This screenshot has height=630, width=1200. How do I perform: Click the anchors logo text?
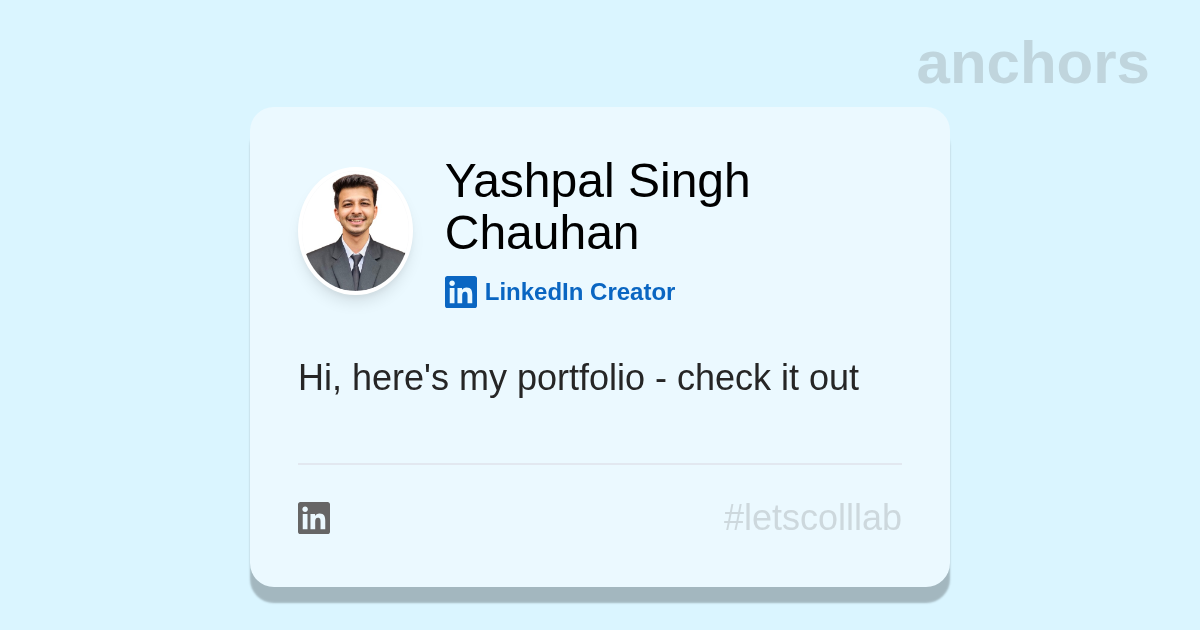point(1032,63)
